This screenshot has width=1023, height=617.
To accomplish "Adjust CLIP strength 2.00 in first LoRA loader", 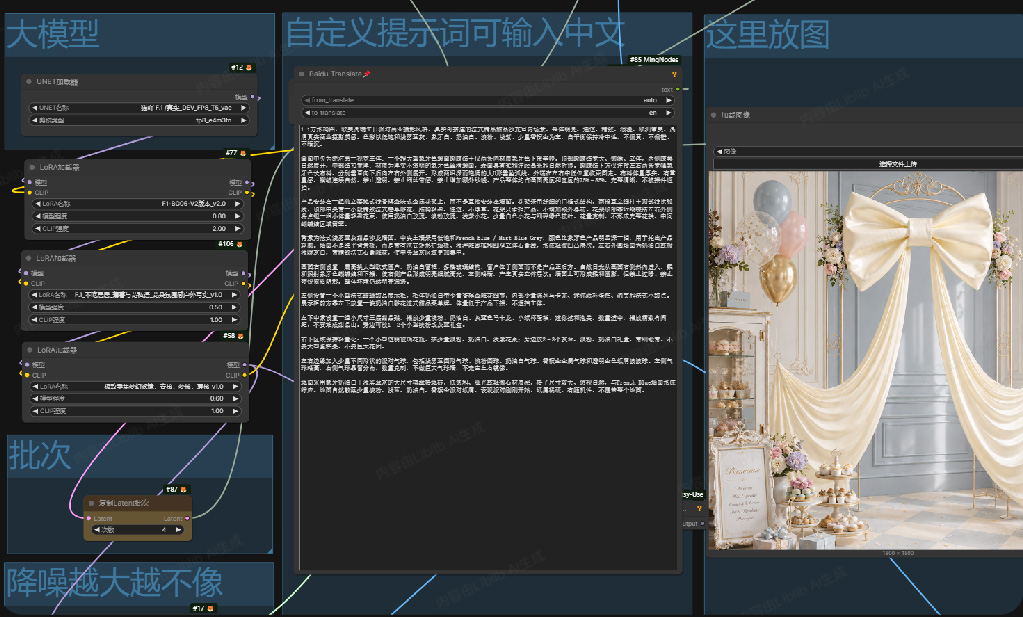I will point(137,228).
